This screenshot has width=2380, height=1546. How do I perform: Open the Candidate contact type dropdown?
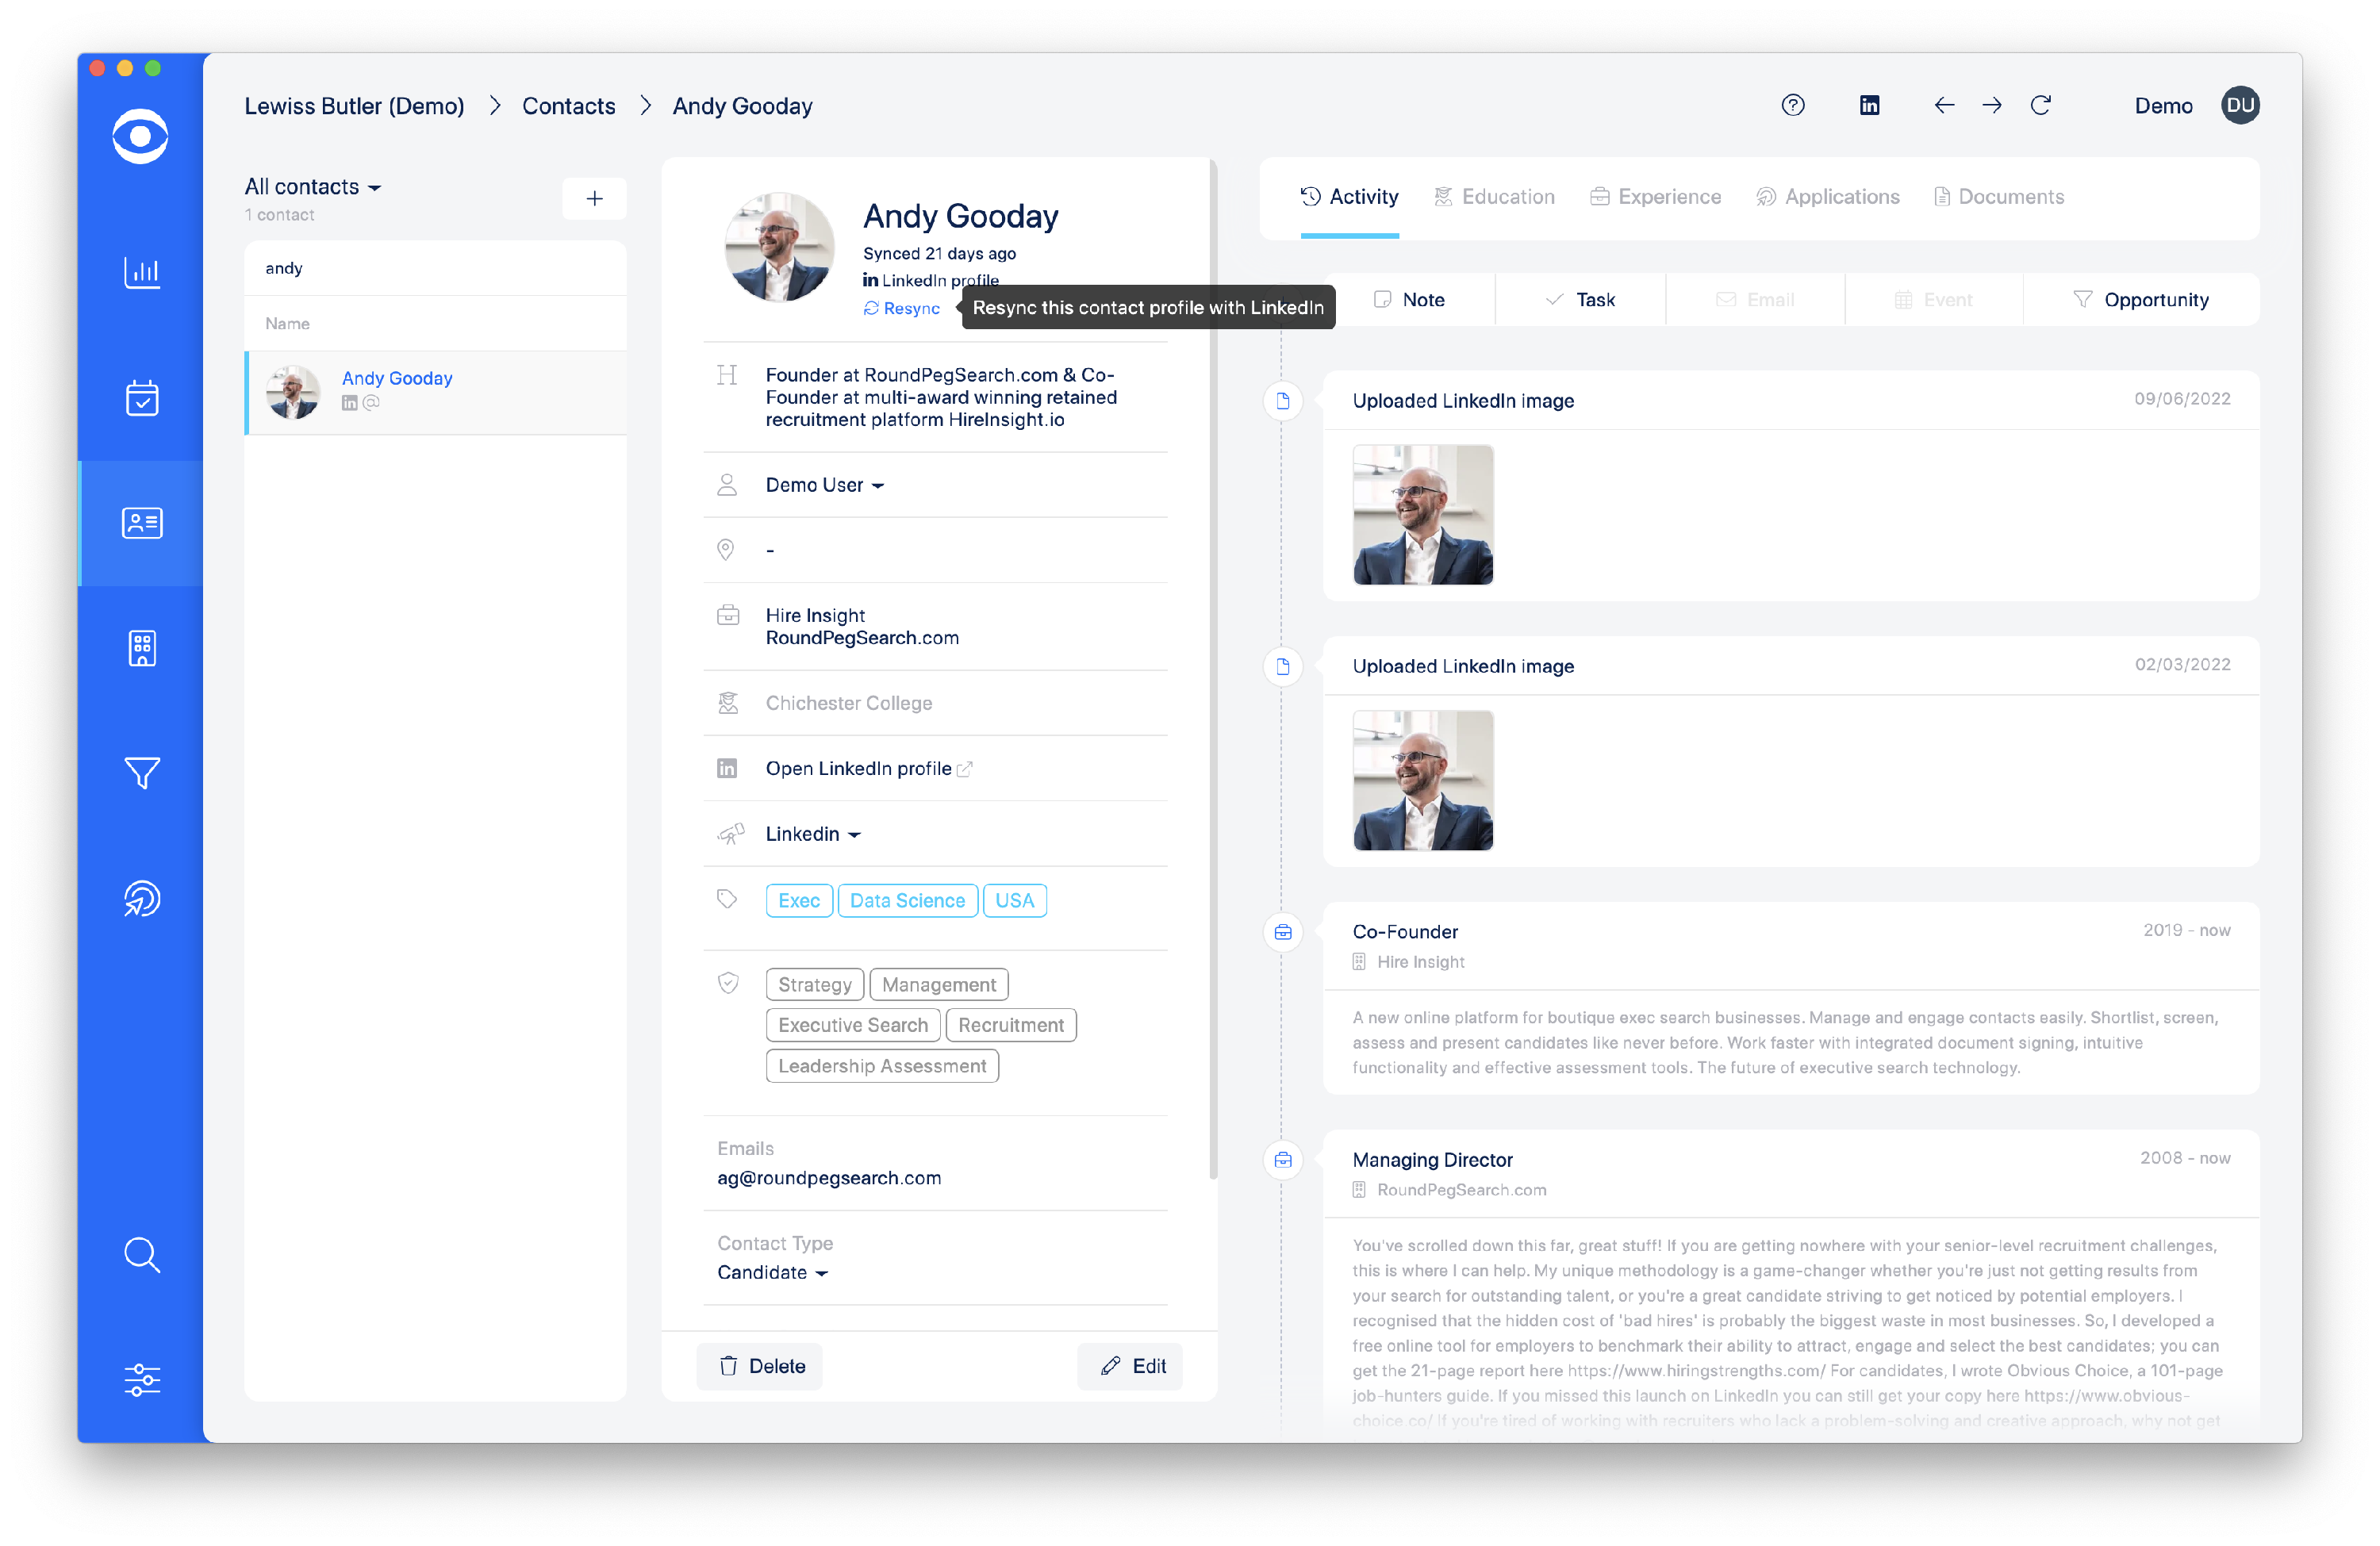772,1272
